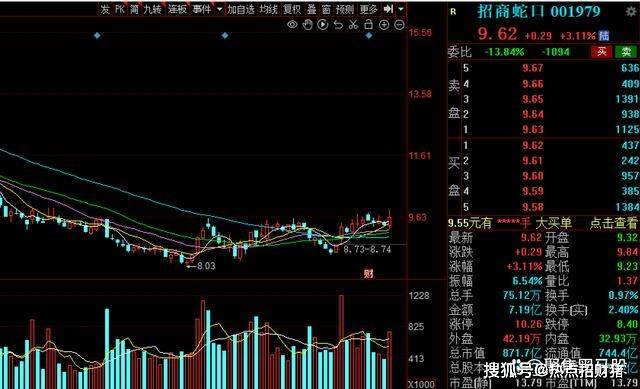Click the 发 toolbar button
The height and width of the screenshot is (389, 640).
(x=105, y=9)
